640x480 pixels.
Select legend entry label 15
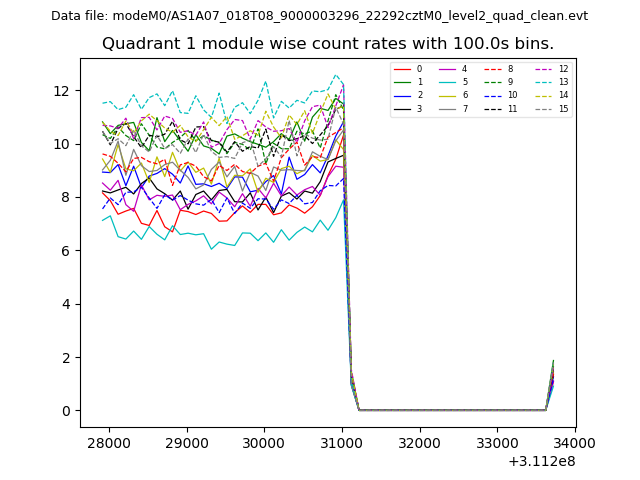[x=563, y=108]
